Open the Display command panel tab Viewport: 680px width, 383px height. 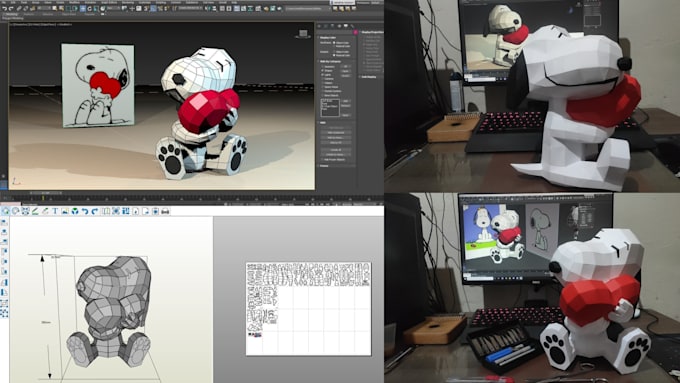click(x=346, y=26)
